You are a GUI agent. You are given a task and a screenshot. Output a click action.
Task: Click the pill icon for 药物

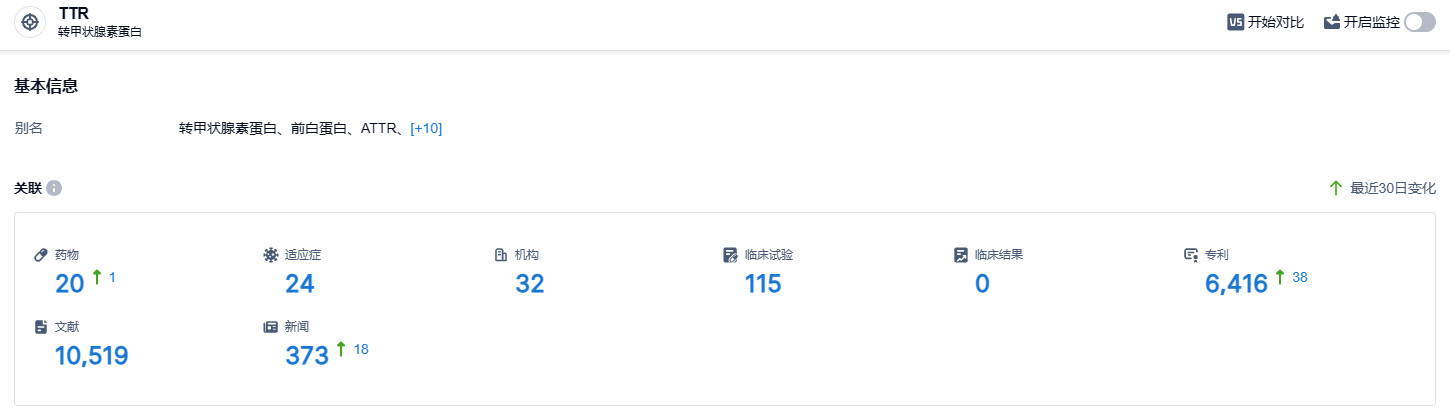tap(41, 255)
